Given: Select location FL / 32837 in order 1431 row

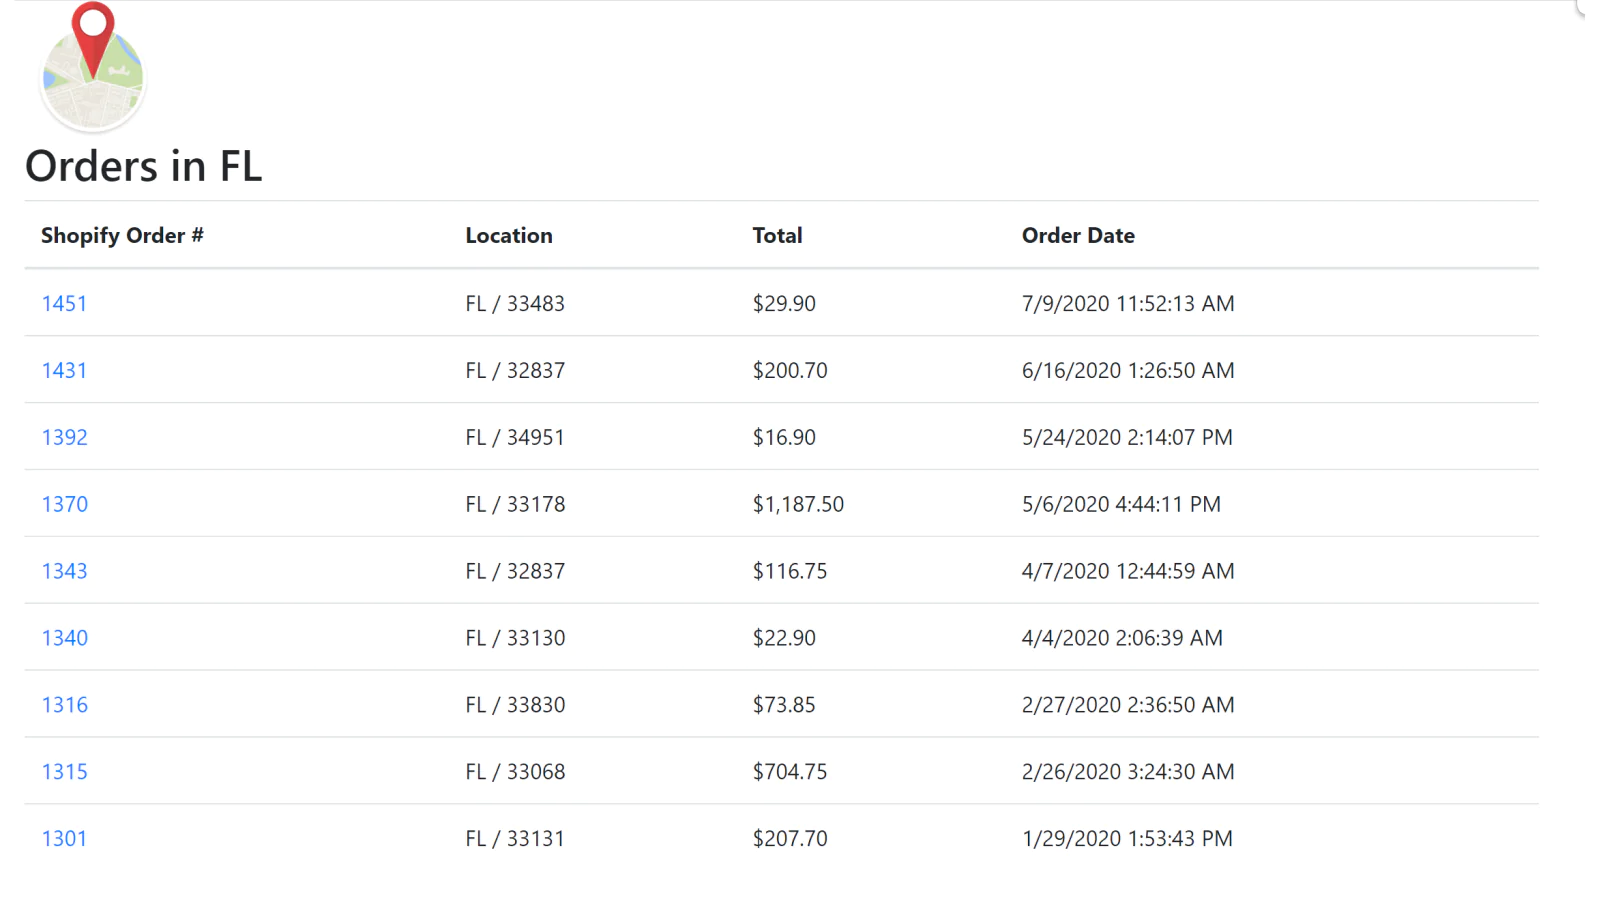Looking at the screenshot, I should click(515, 370).
